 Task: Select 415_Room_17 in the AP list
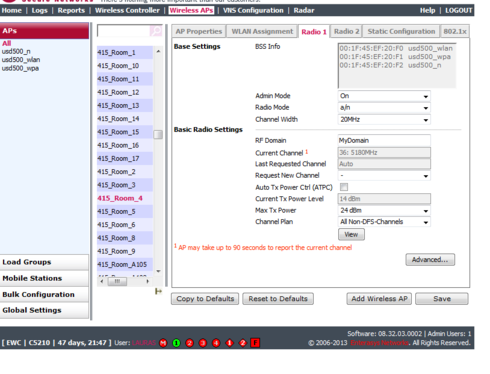[125, 159]
